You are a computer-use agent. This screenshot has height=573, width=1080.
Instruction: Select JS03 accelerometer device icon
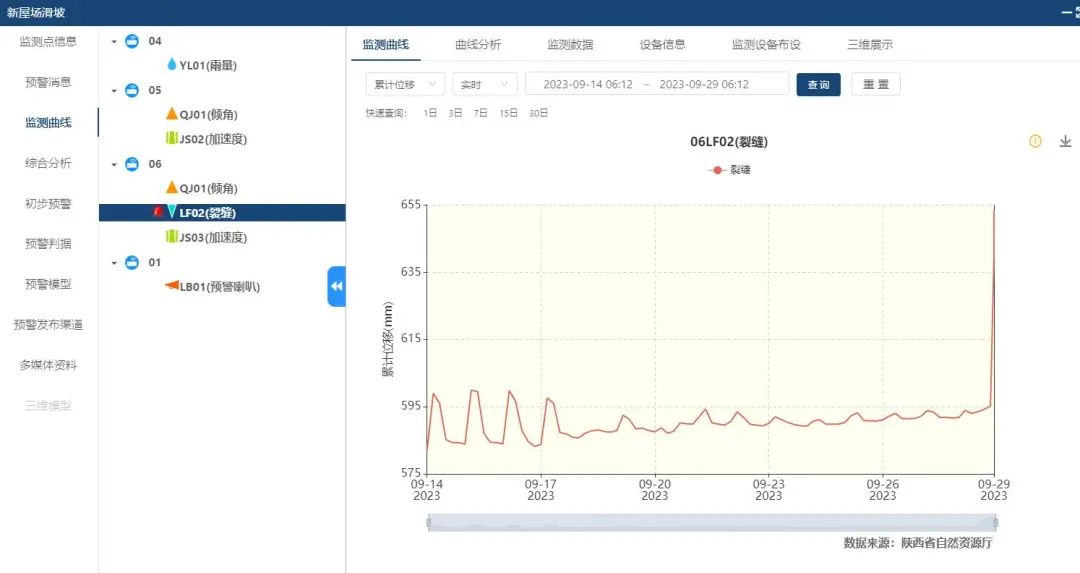point(172,237)
